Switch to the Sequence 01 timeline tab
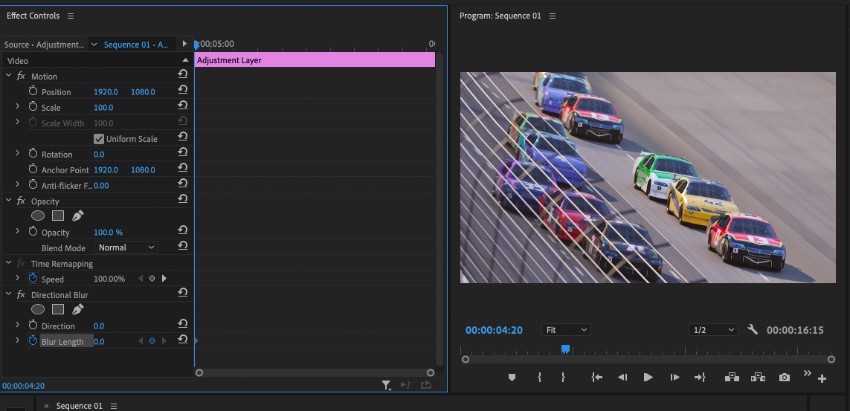 pyautogui.click(x=79, y=405)
